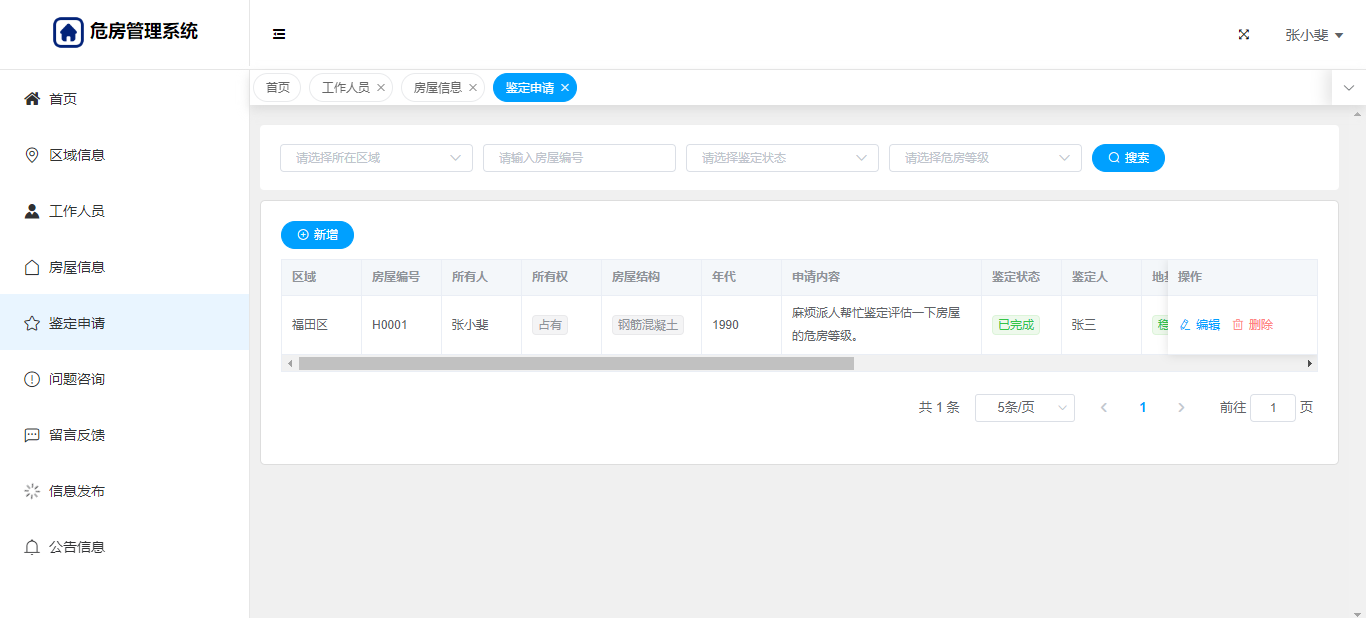Image resolution: width=1366 pixels, height=618 pixels.
Task: Open the 5条/页 page size selector
Action: click(x=1024, y=407)
